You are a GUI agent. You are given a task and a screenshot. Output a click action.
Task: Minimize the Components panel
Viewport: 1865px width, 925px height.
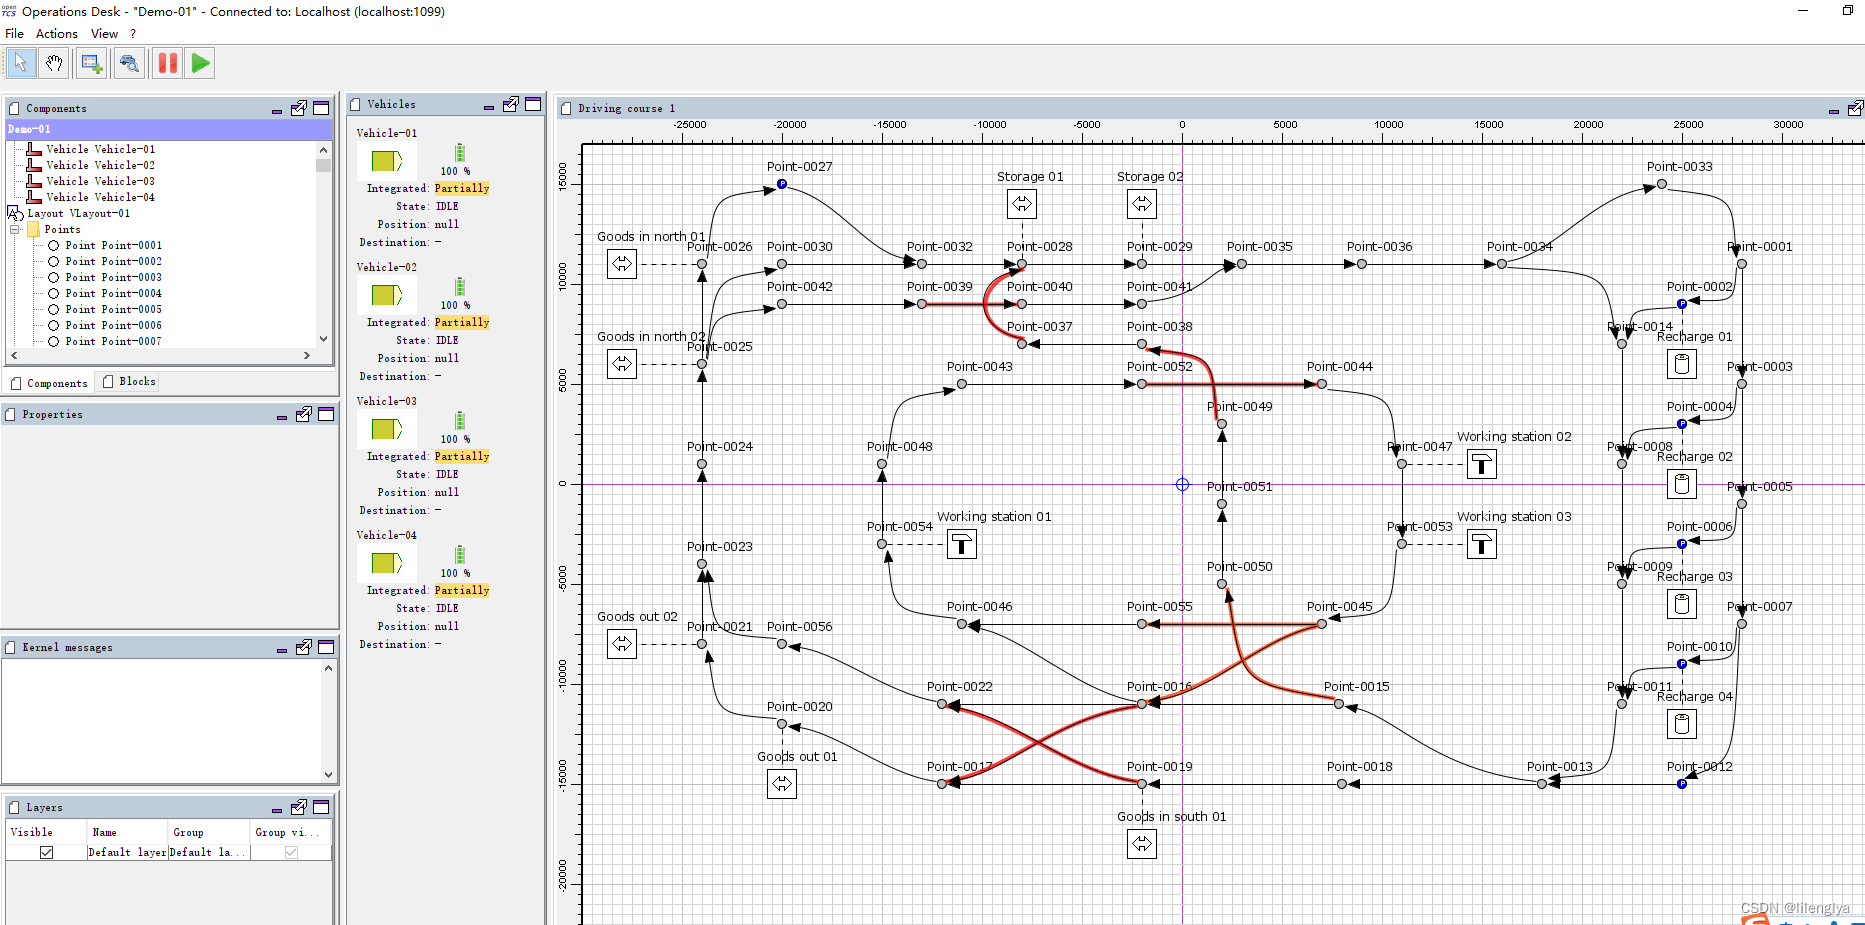[x=277, y=109]
